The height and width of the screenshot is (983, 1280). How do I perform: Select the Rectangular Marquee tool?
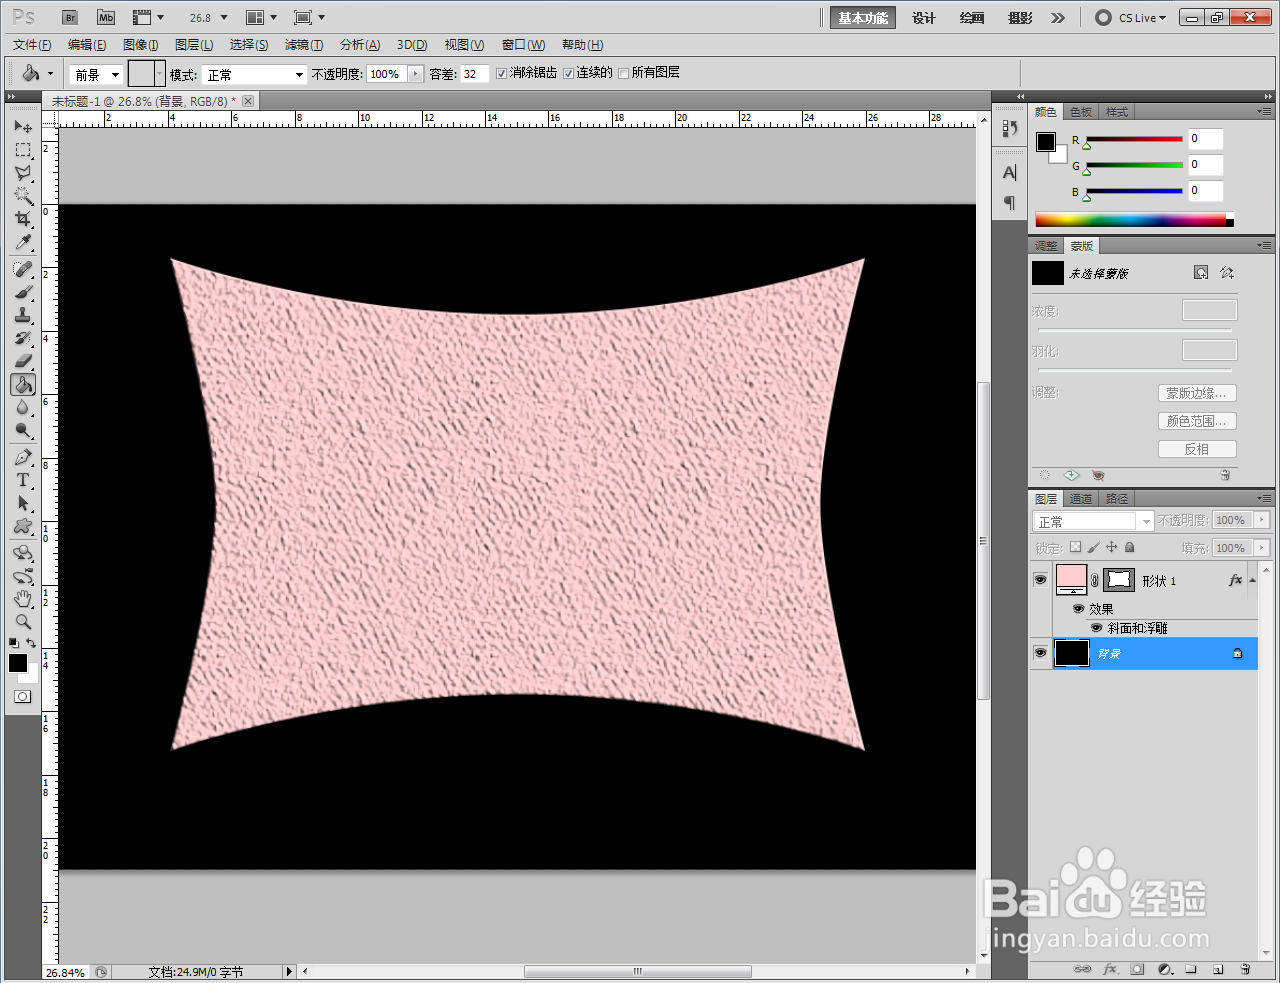click(x=23, y=150)
